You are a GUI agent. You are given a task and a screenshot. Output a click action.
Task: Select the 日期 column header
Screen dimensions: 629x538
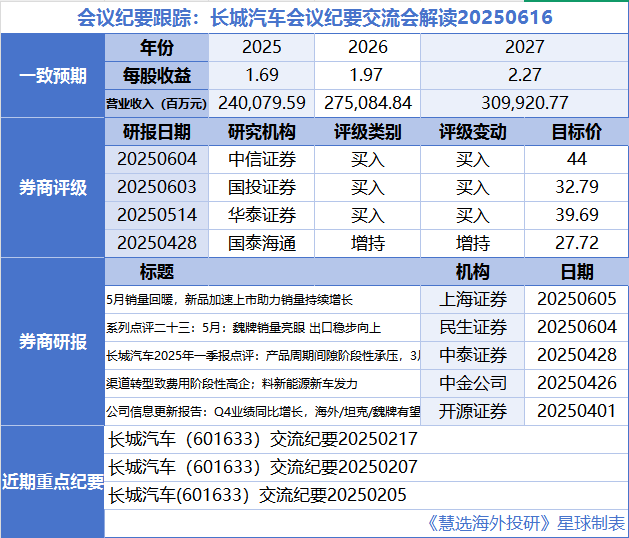tap(576, 272)
